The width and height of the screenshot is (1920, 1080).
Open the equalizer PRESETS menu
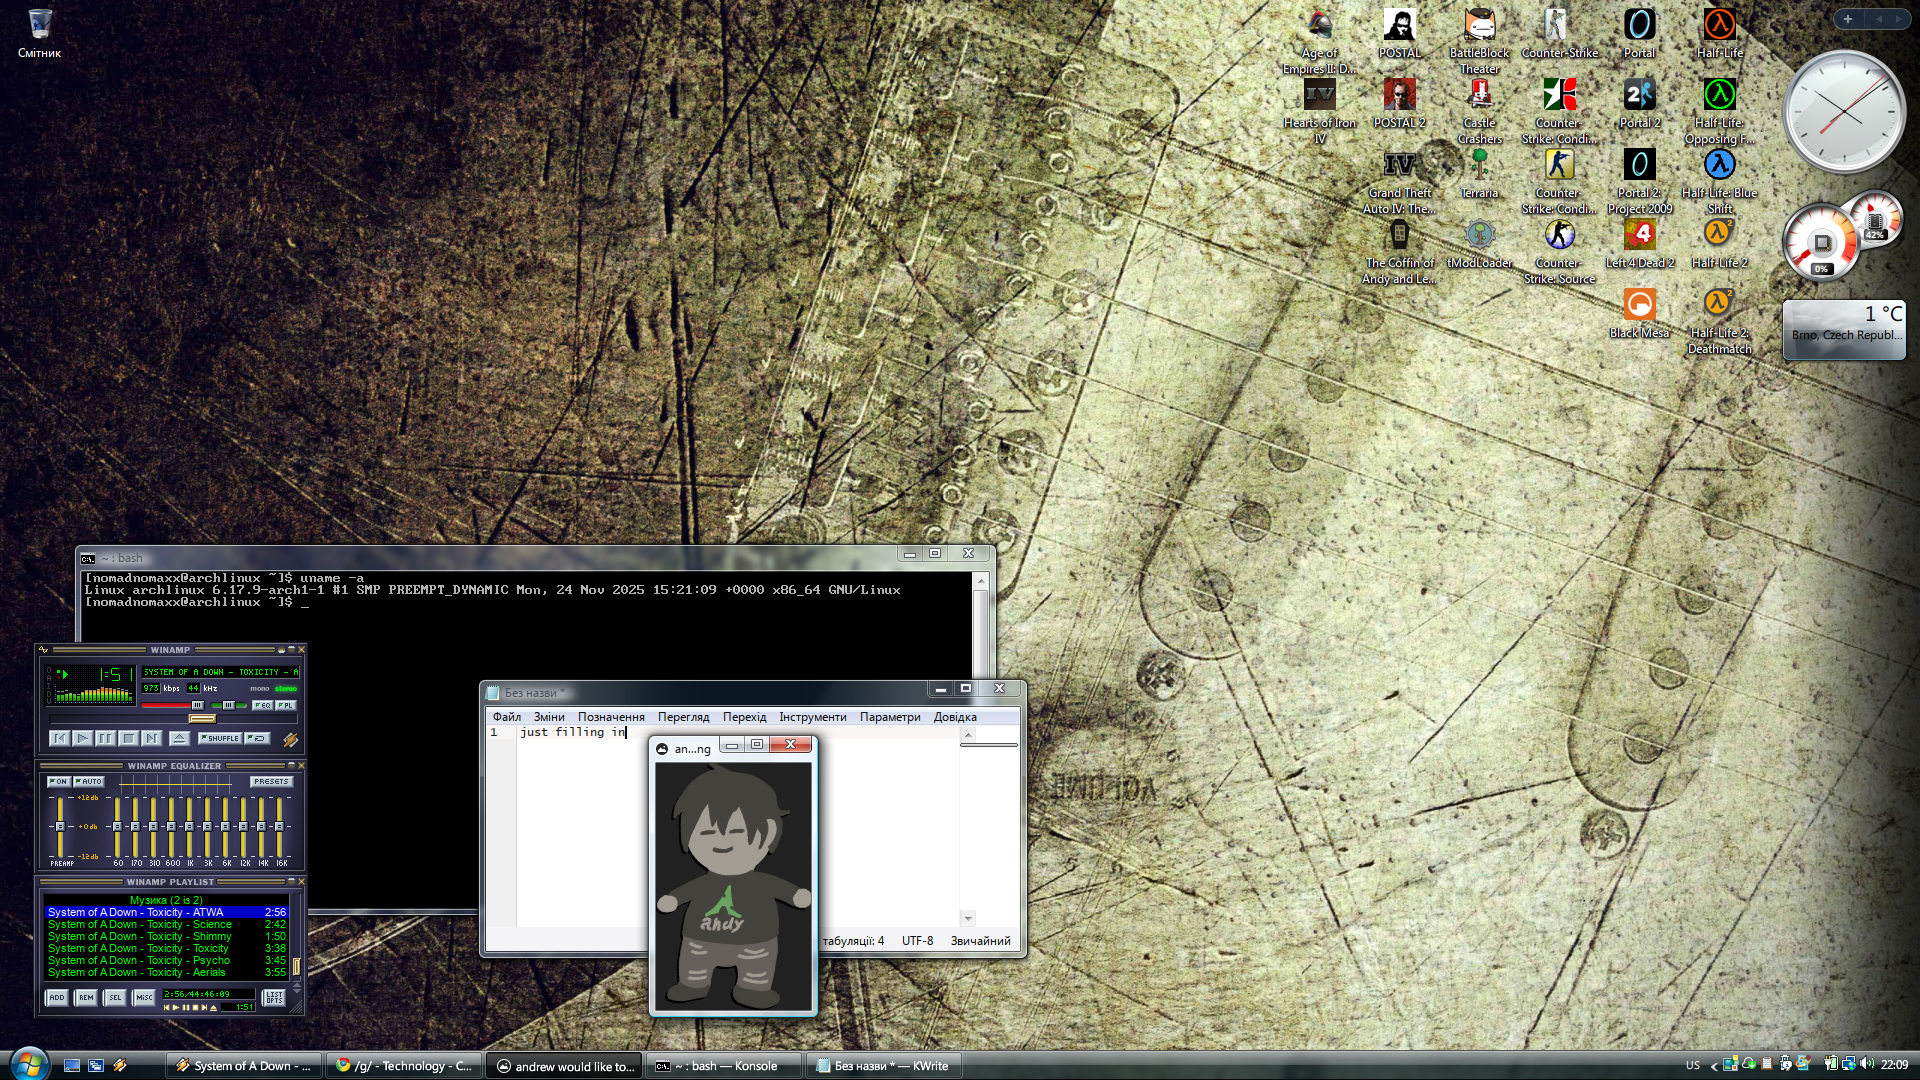[x=271, y=781]
